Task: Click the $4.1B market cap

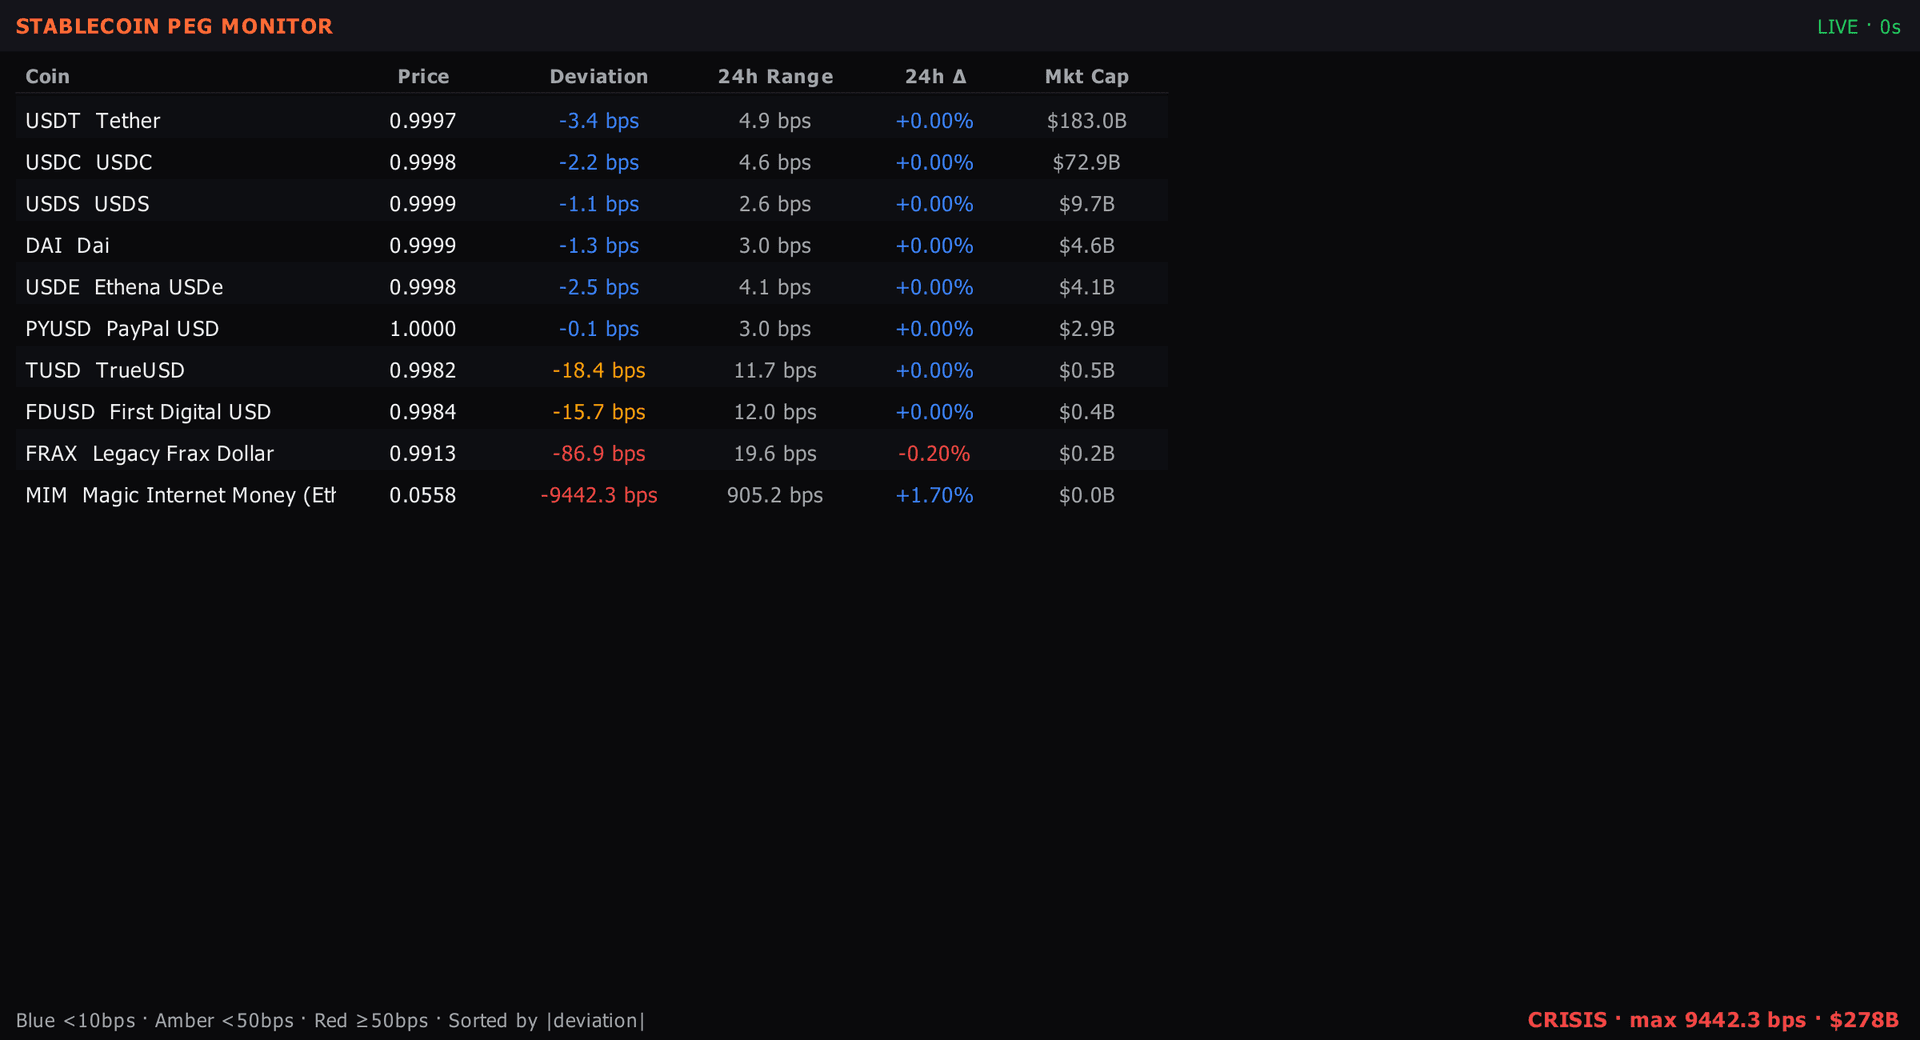Action: click(x=1087, y=288)
